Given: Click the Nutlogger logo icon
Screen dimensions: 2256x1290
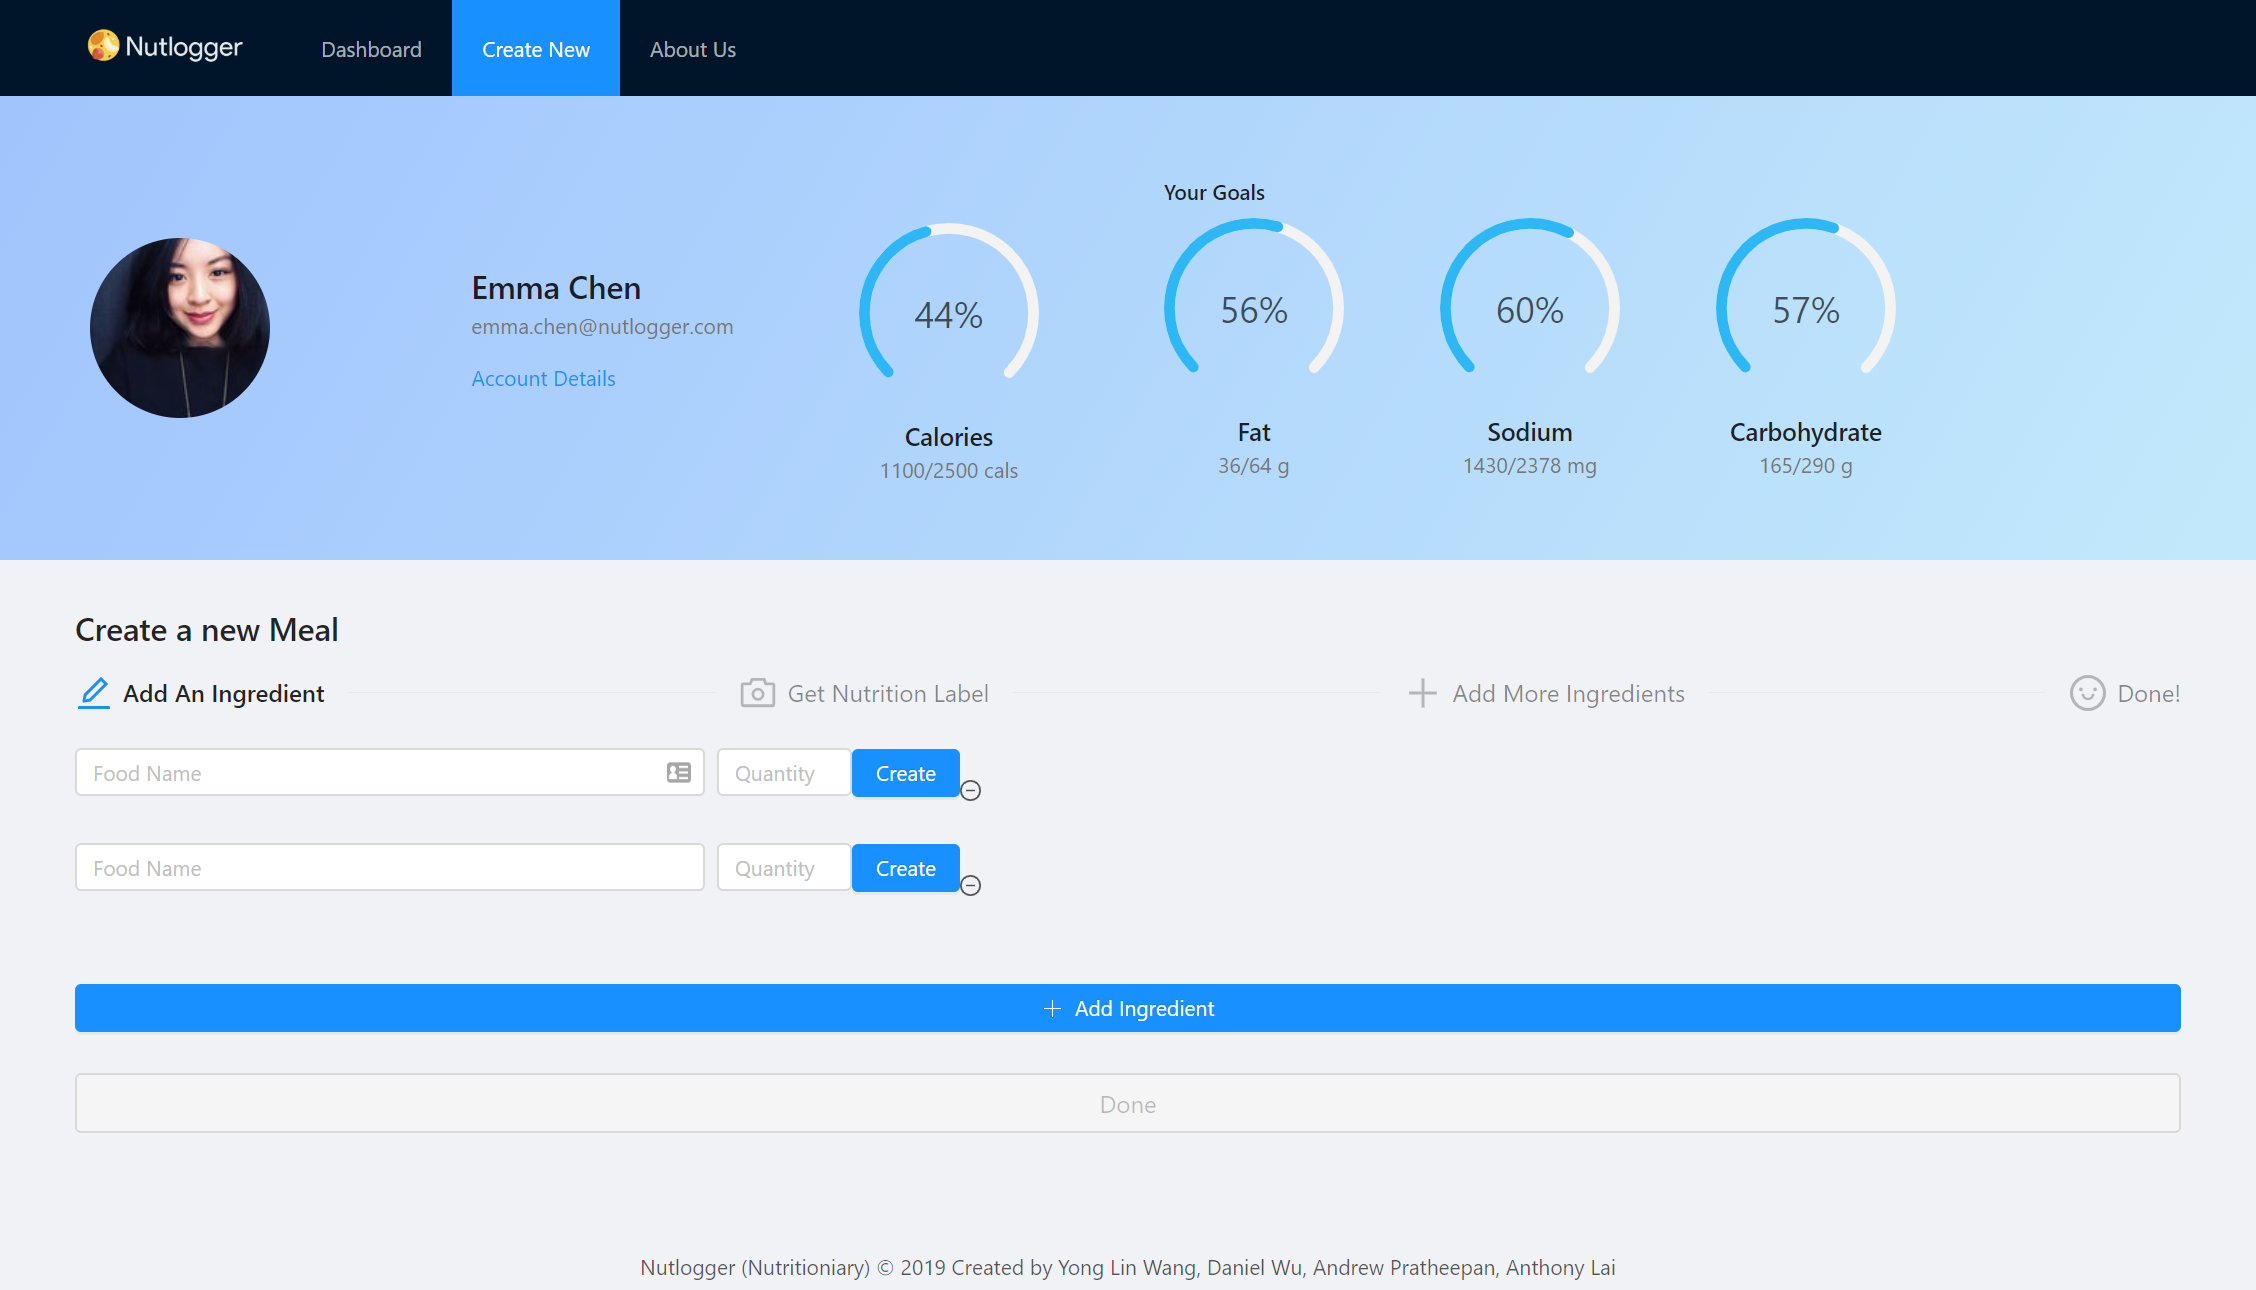Looking at the screenshot, I should click(103, 46).
